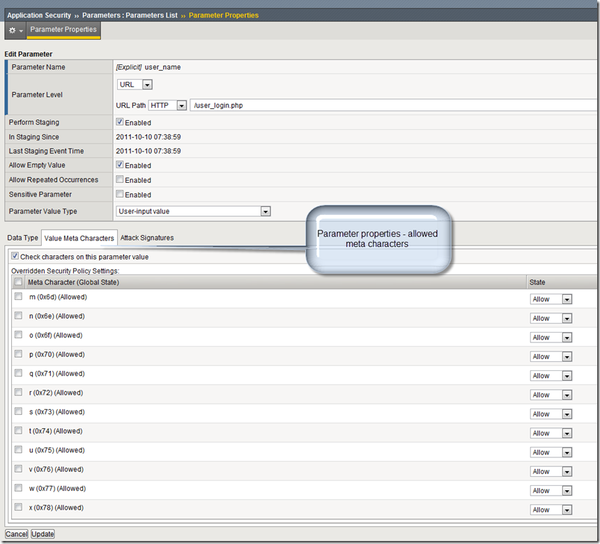
Task: Open State dropdown for q (0x71)
Action: [550, 376]
